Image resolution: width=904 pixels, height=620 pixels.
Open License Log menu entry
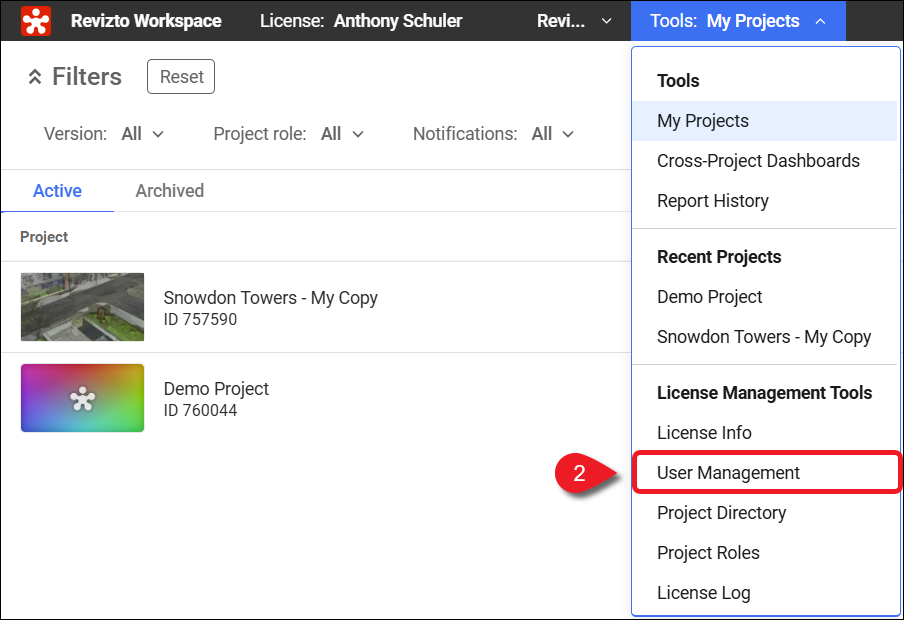703,593
